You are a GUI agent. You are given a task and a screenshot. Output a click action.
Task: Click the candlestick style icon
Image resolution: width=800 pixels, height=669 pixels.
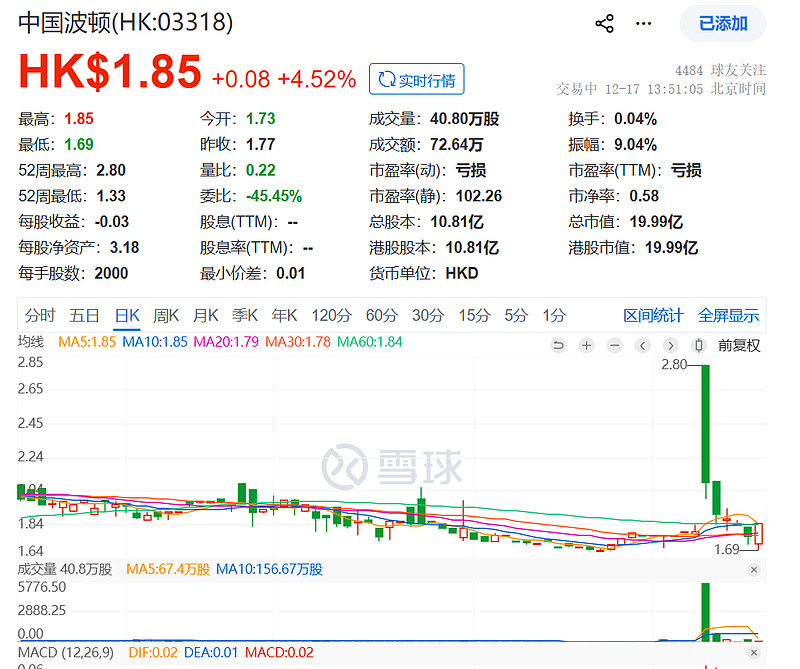pos(699,345)
